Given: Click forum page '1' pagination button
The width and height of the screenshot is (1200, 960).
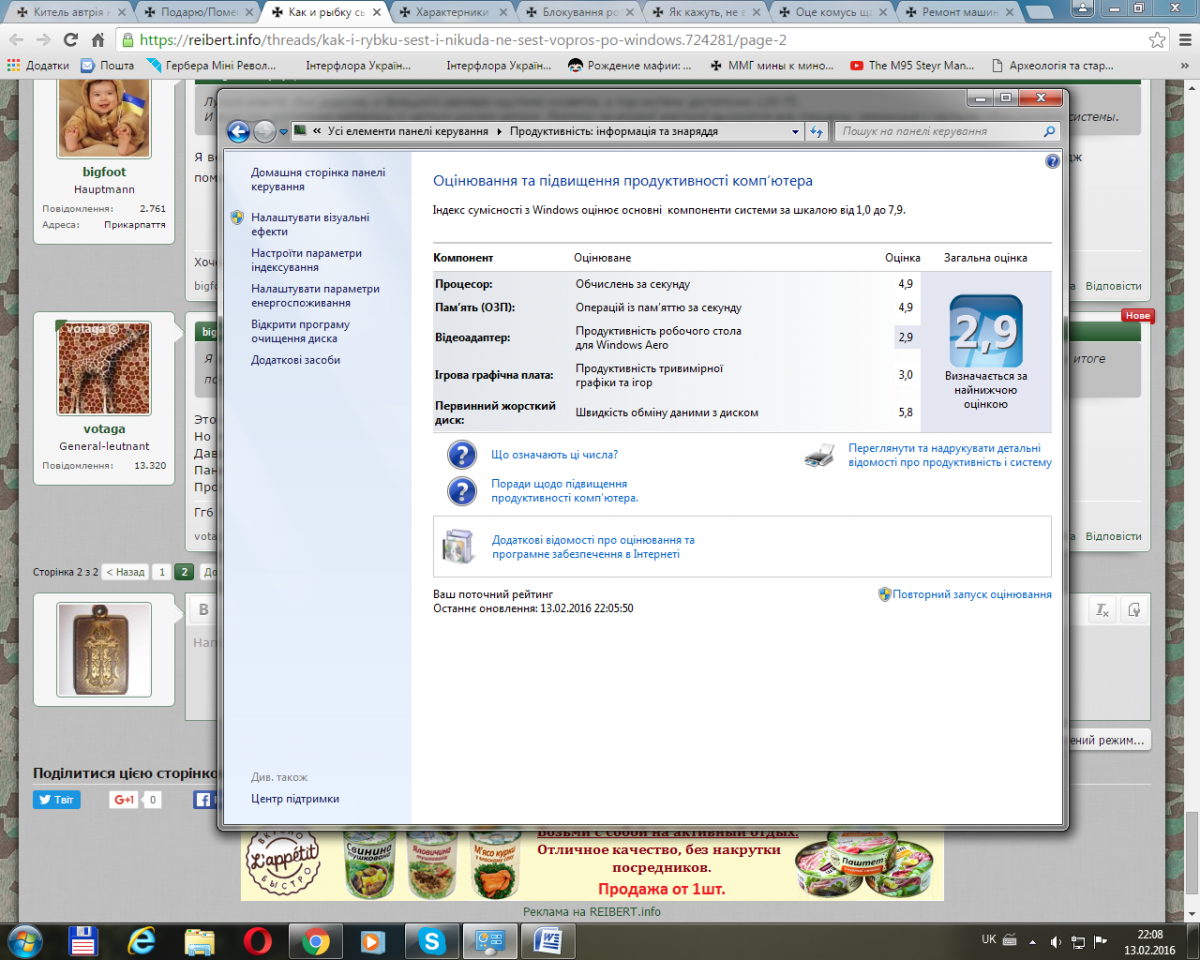Looking at the screenshot, I should [161, 572].
